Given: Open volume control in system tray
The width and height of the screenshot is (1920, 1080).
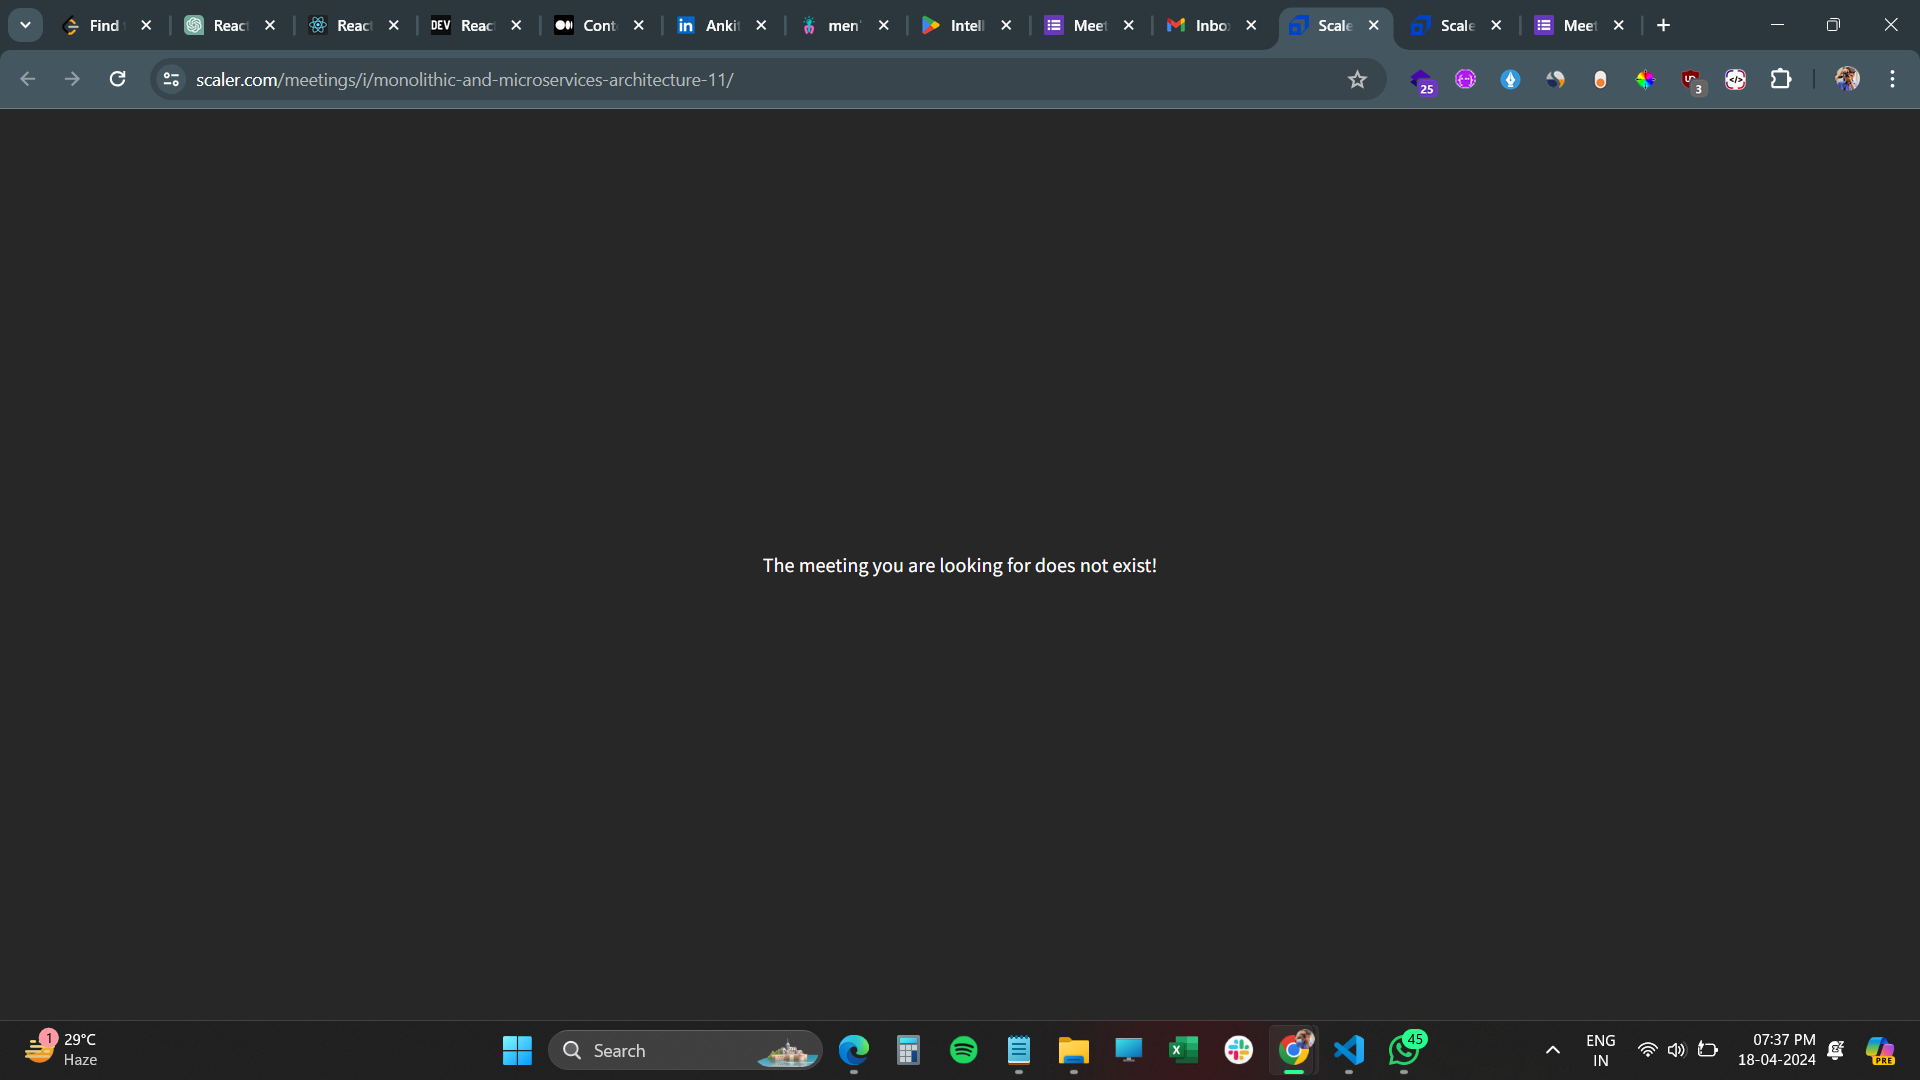Looking at the screenshot, I should [x=1677, y=1050].
